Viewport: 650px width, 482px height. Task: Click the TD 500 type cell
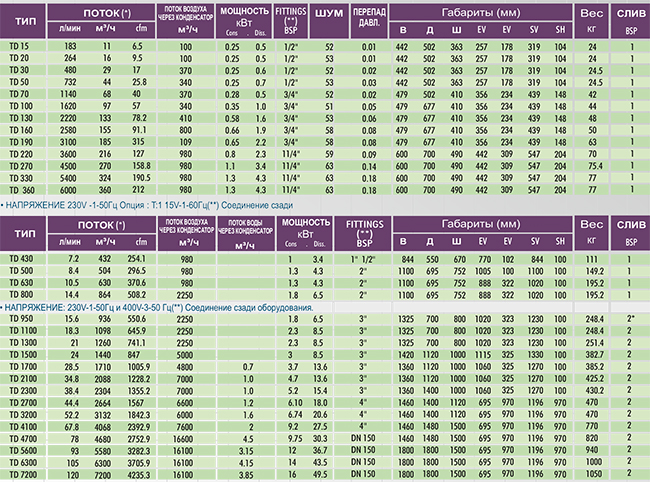coord(20,271)
